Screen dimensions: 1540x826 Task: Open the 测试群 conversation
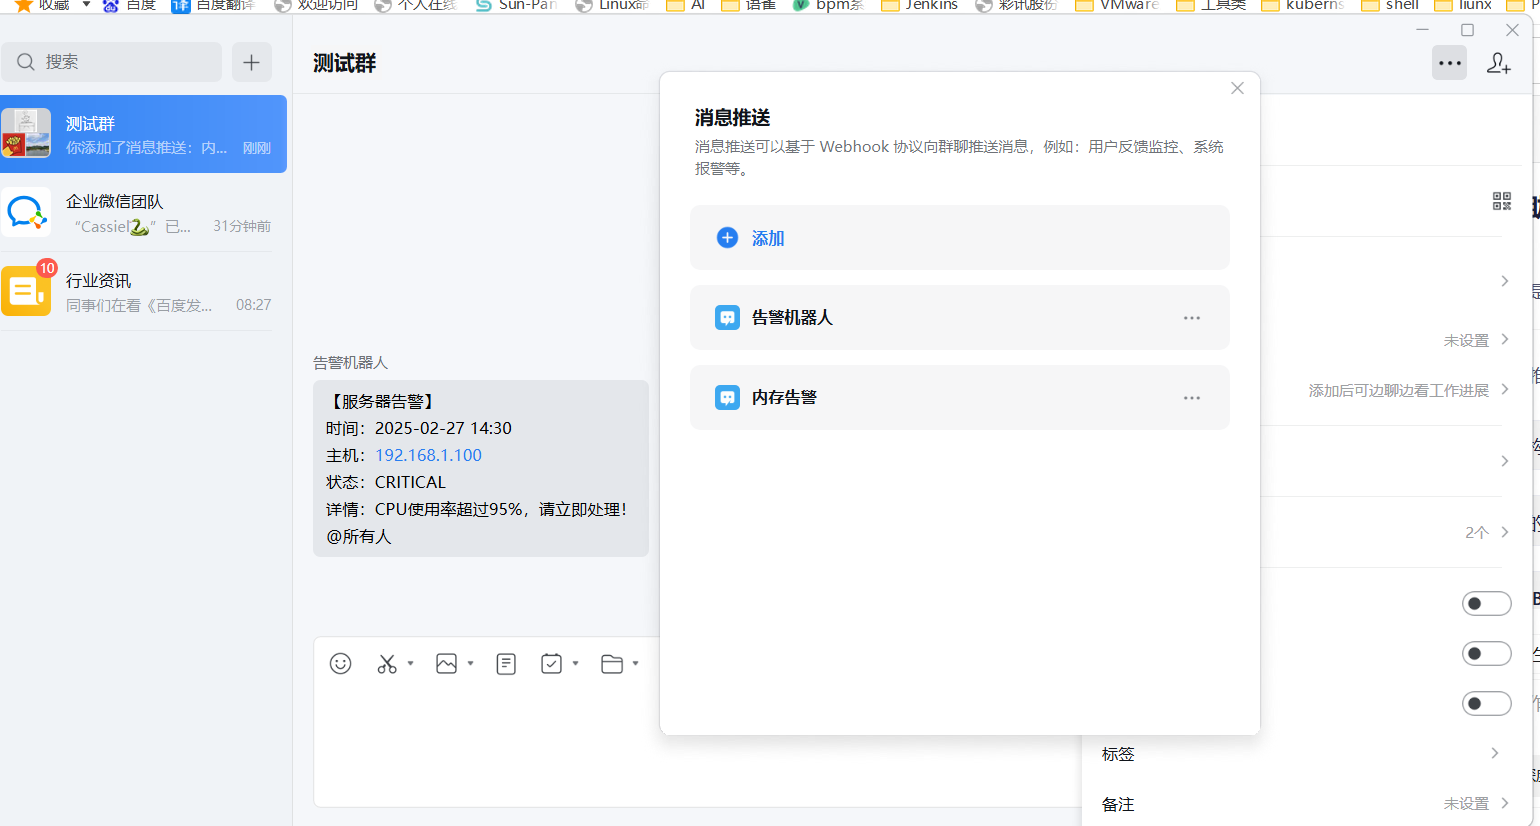click(x=143, y=134)
